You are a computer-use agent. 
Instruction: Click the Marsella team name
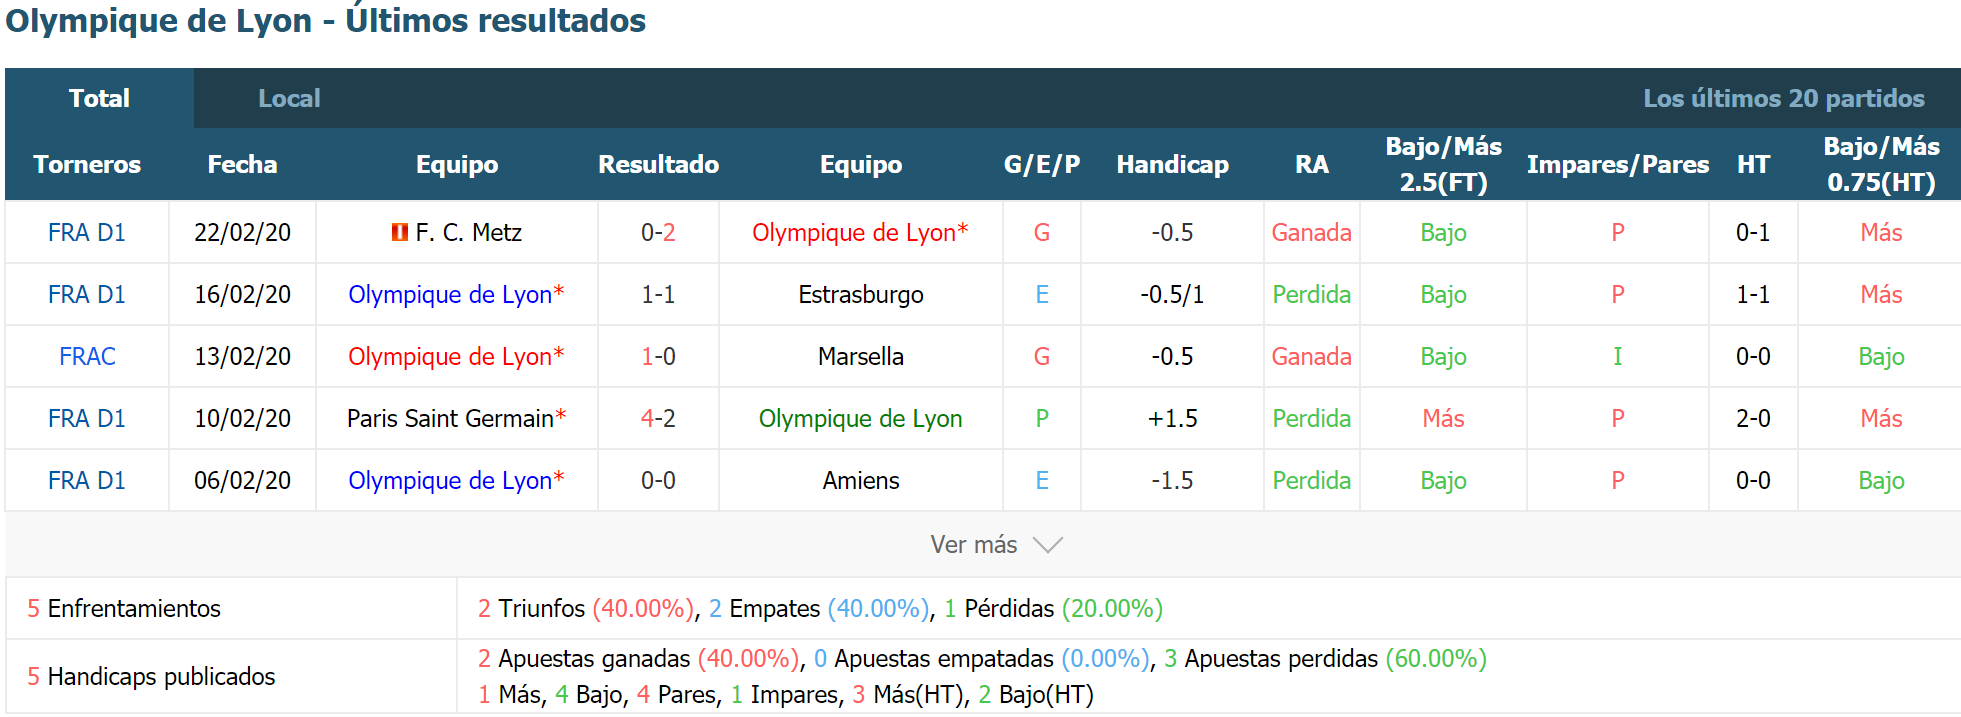point(860,357)
